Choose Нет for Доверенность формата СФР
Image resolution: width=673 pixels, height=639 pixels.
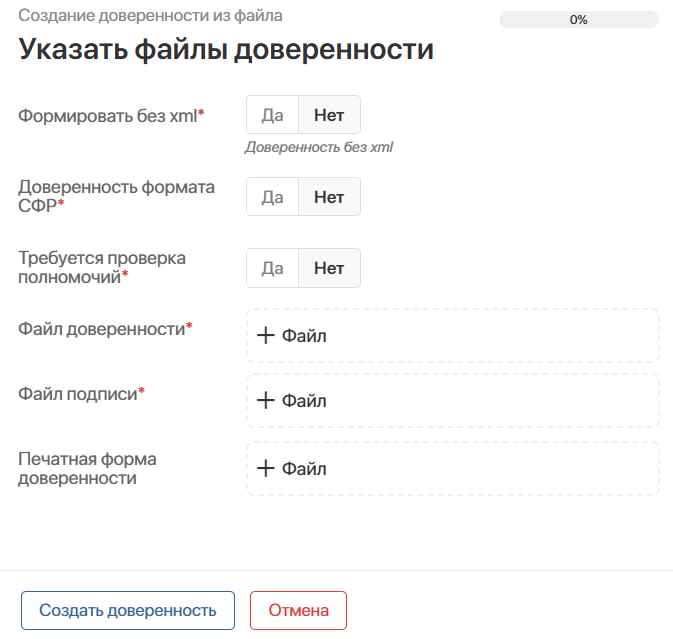click(329, 197)
